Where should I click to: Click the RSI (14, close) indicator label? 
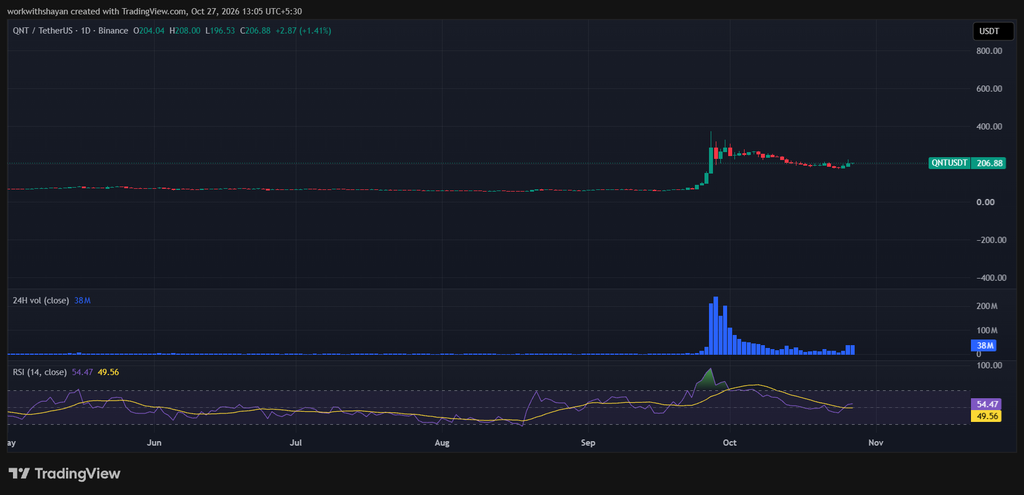(x=40, y=372)
